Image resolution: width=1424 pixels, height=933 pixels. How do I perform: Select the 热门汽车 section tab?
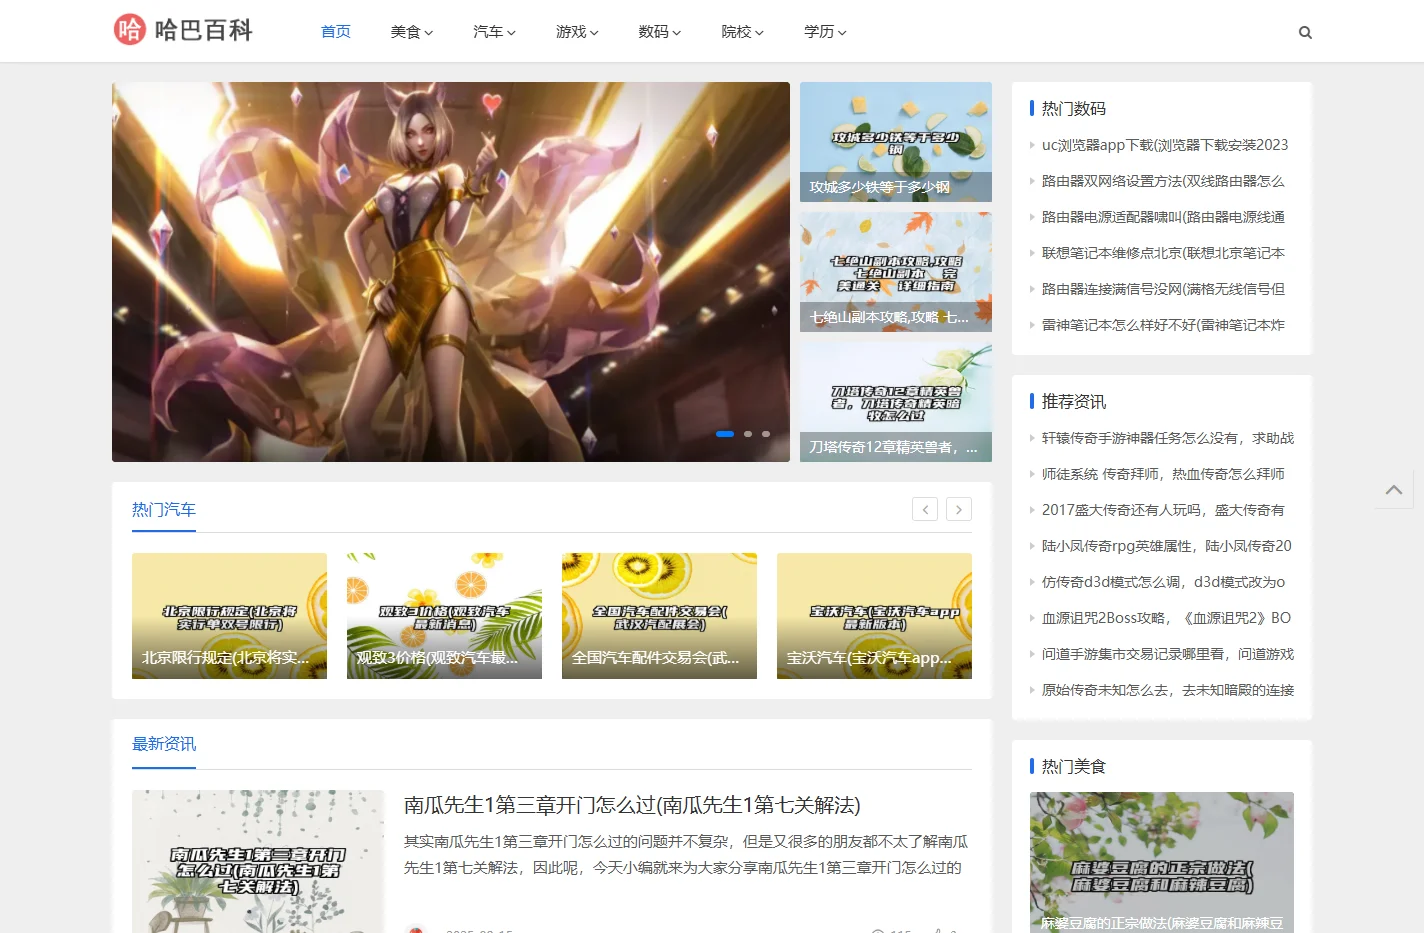pos(164,510)
